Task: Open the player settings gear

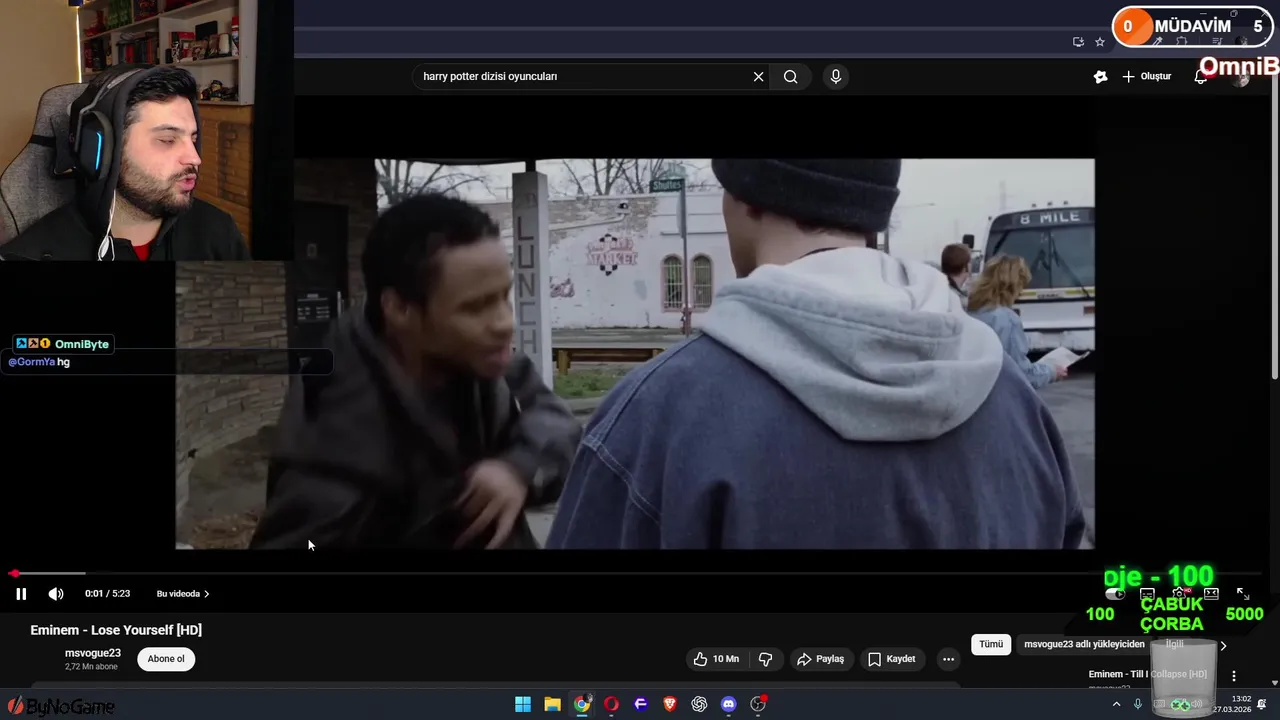Action: (1179, 594)
